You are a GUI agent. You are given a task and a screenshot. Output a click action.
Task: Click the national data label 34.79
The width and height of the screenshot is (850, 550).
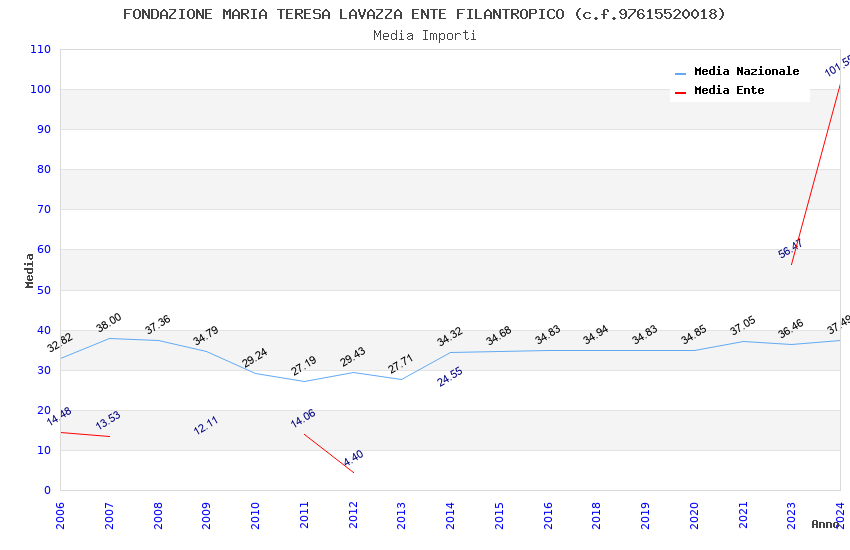tap(205, 335)
